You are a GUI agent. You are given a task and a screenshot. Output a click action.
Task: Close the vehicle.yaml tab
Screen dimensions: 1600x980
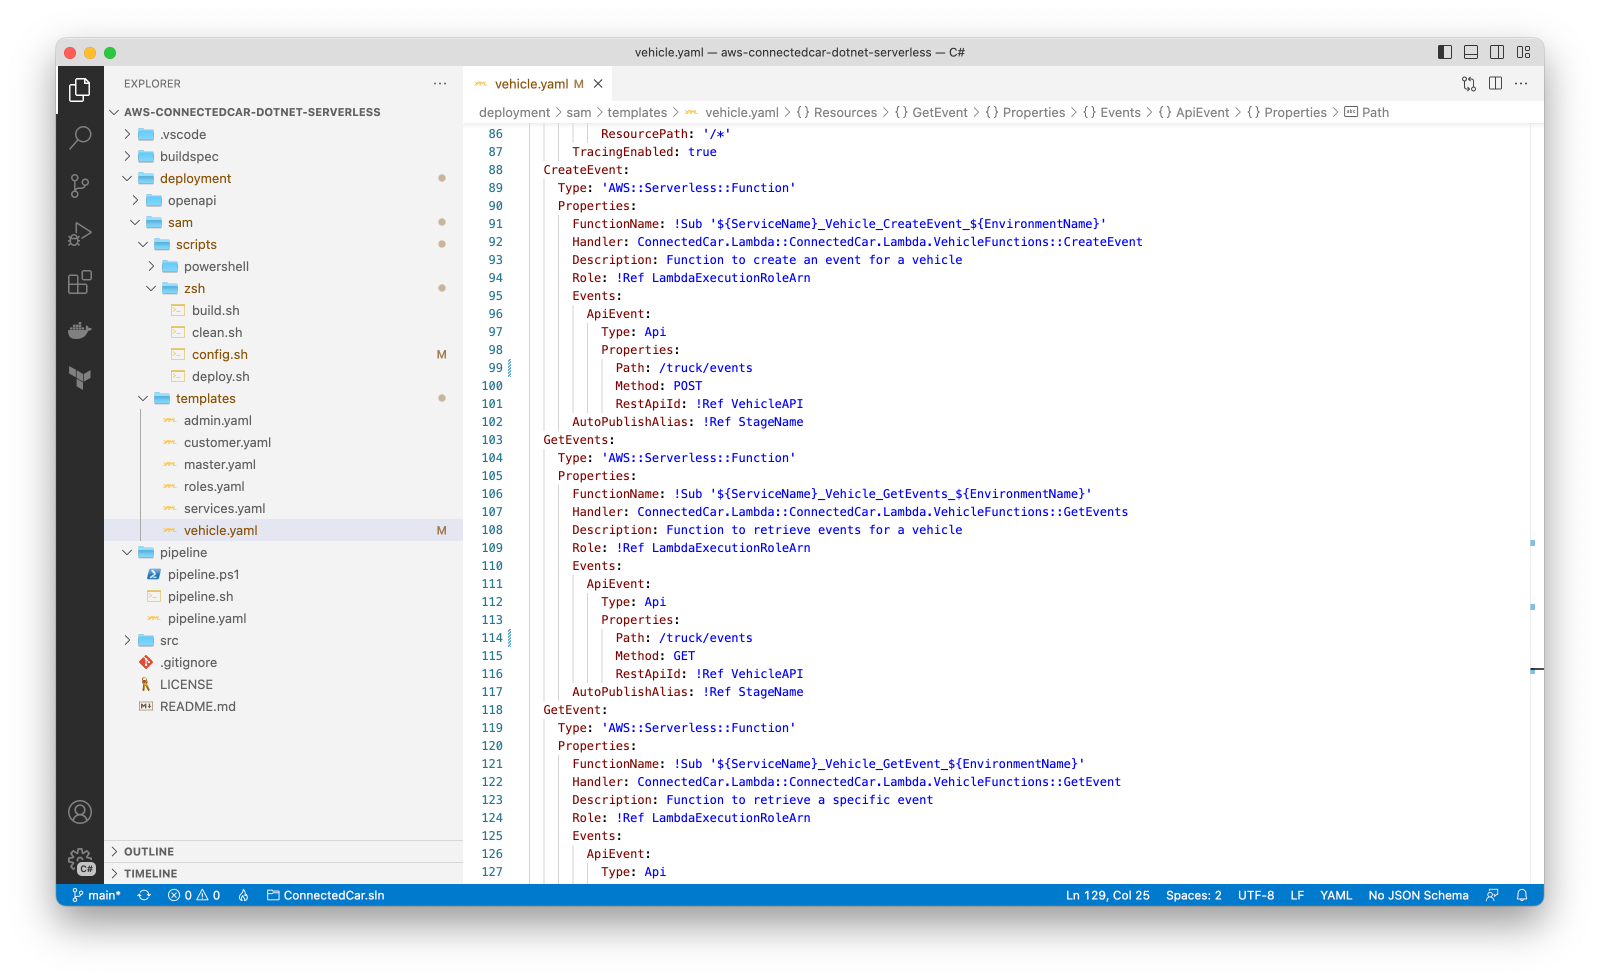pos(598,84)
